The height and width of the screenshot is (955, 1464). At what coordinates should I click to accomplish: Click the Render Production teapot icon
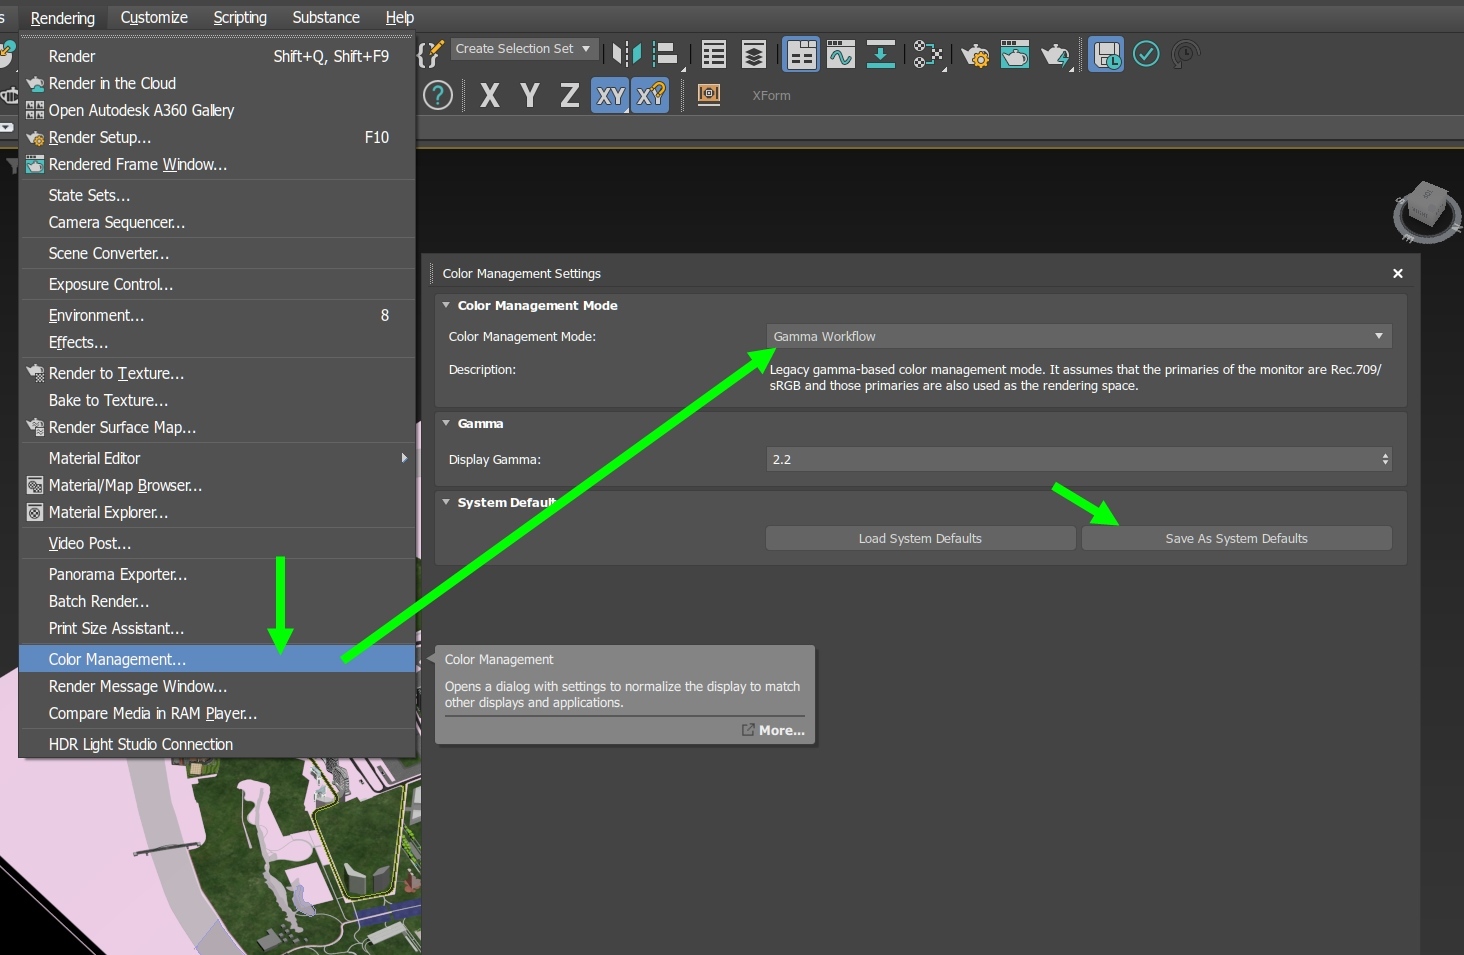pyautogui.click(x=1054, y=55)
